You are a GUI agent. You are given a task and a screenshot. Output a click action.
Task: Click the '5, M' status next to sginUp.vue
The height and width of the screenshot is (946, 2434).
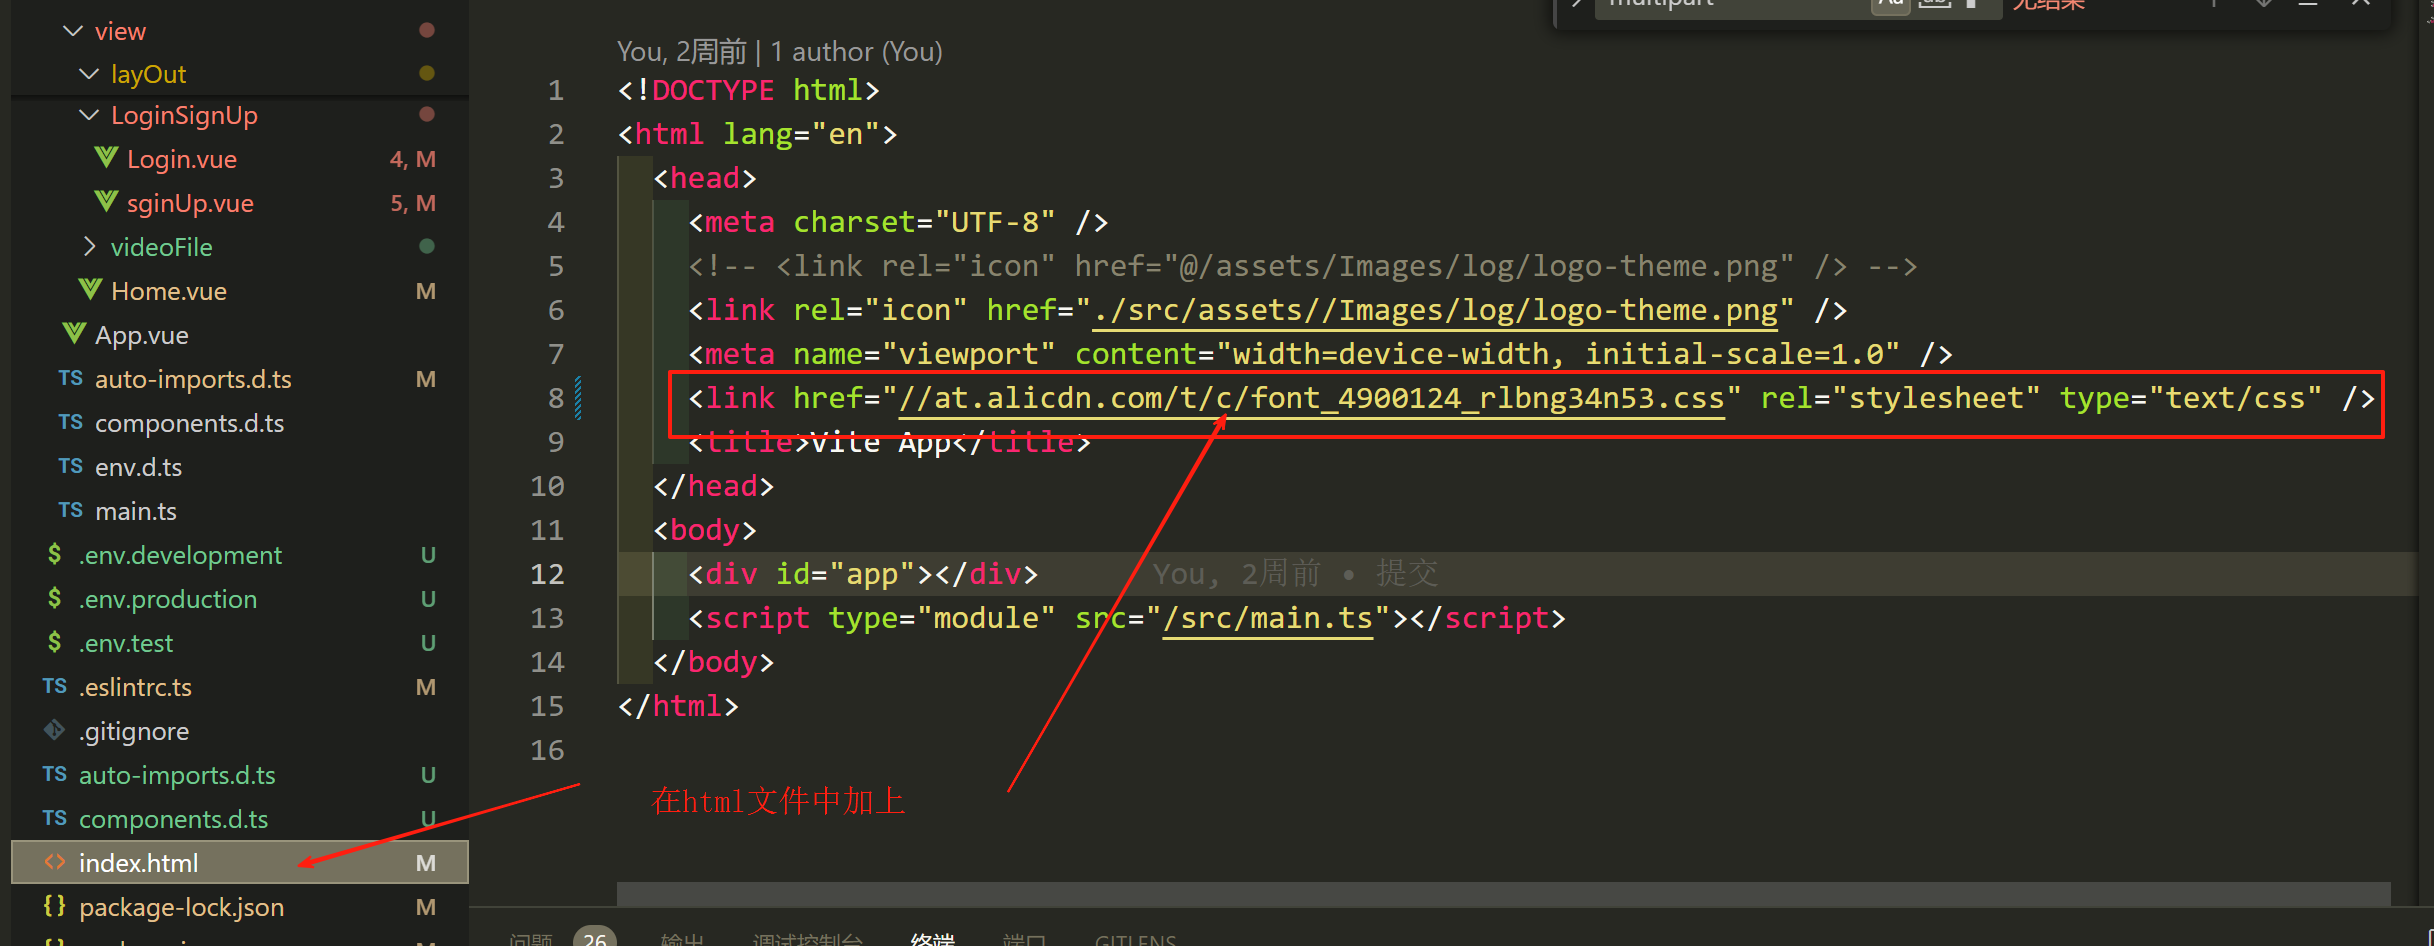click(413, 203)
